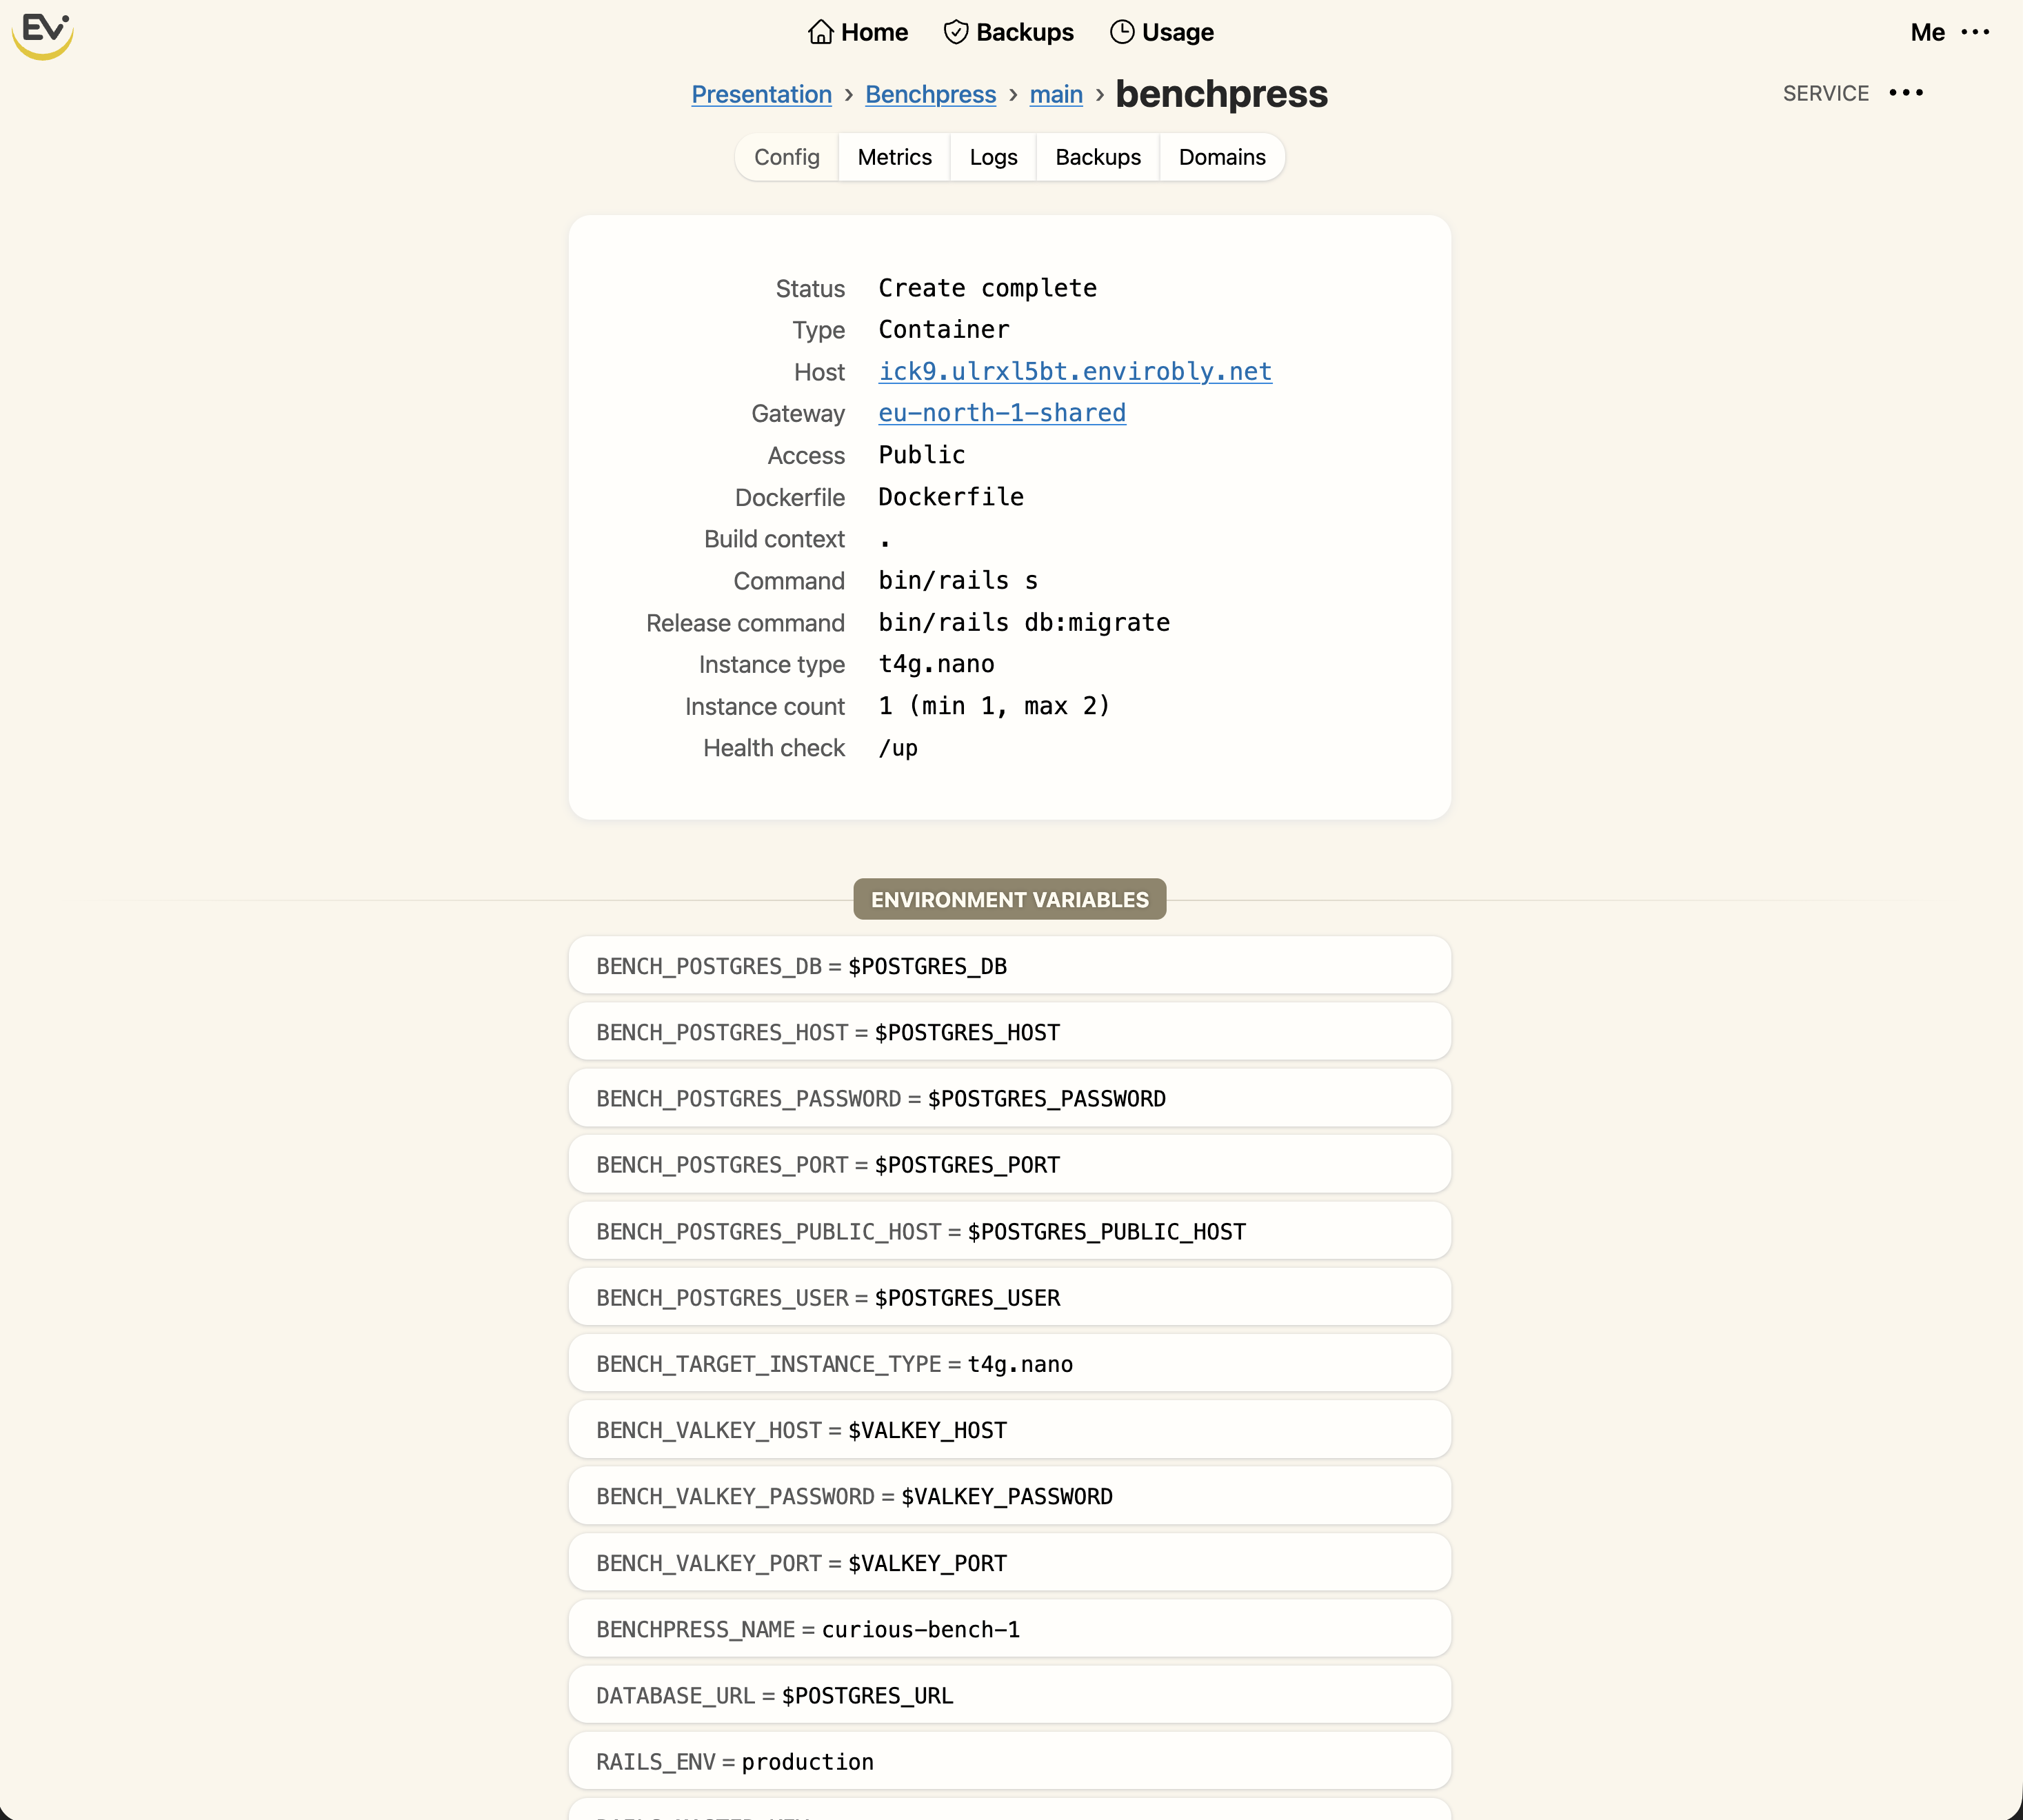Open host ick9.ulrxl5bt.envirobly.net link
This screenshot has width=2023, height=1820.
[1074, 371]
